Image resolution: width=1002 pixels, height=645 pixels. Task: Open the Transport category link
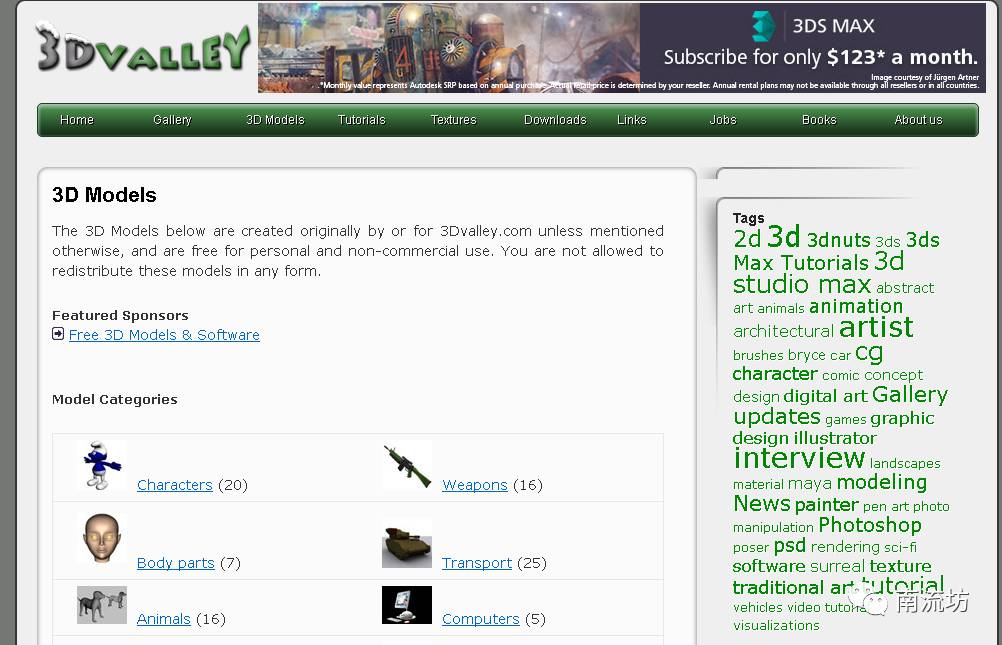click(x=477, y=563)
